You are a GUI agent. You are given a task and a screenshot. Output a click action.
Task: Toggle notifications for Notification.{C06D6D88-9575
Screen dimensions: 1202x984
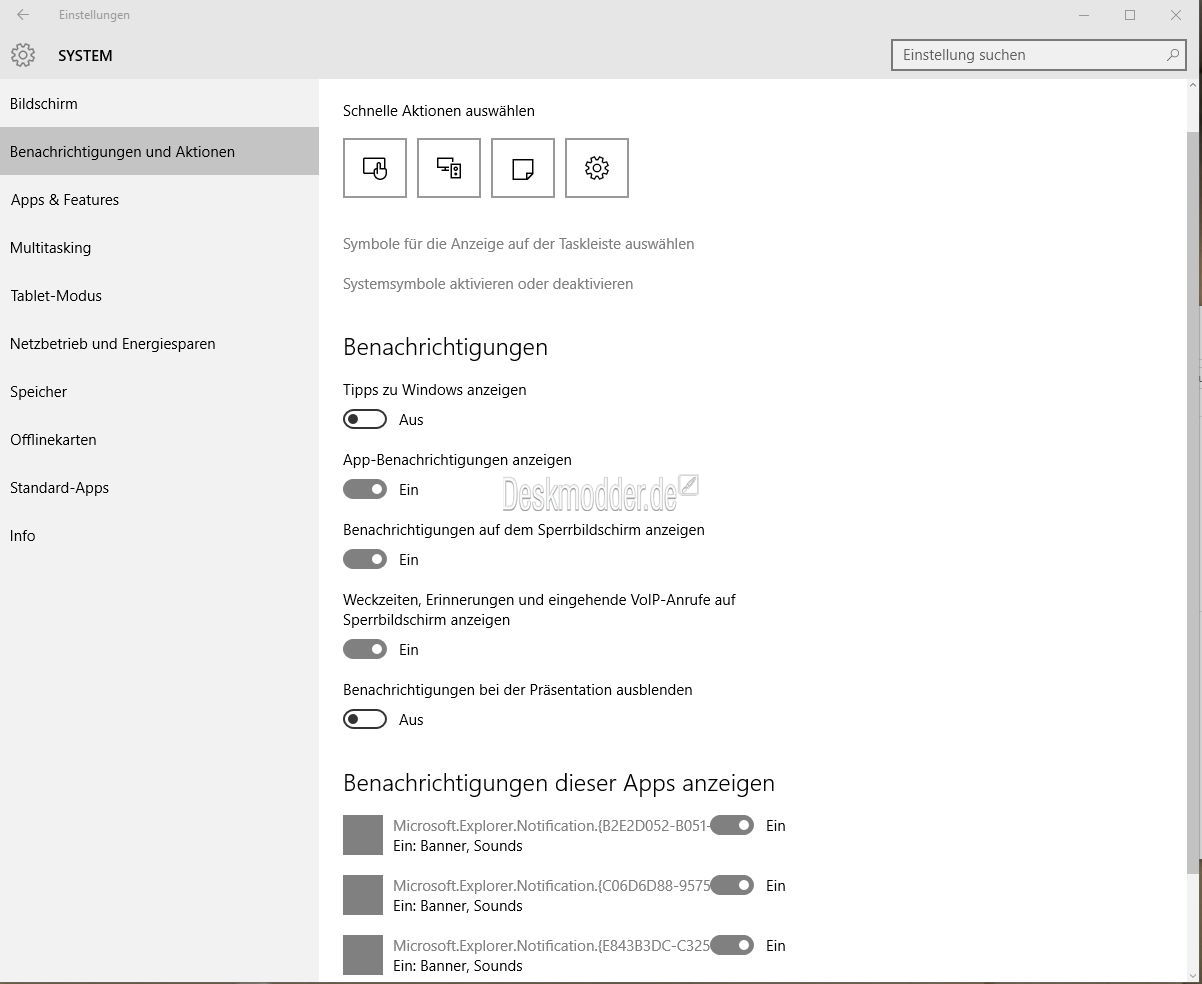click(x=732, y=885)
